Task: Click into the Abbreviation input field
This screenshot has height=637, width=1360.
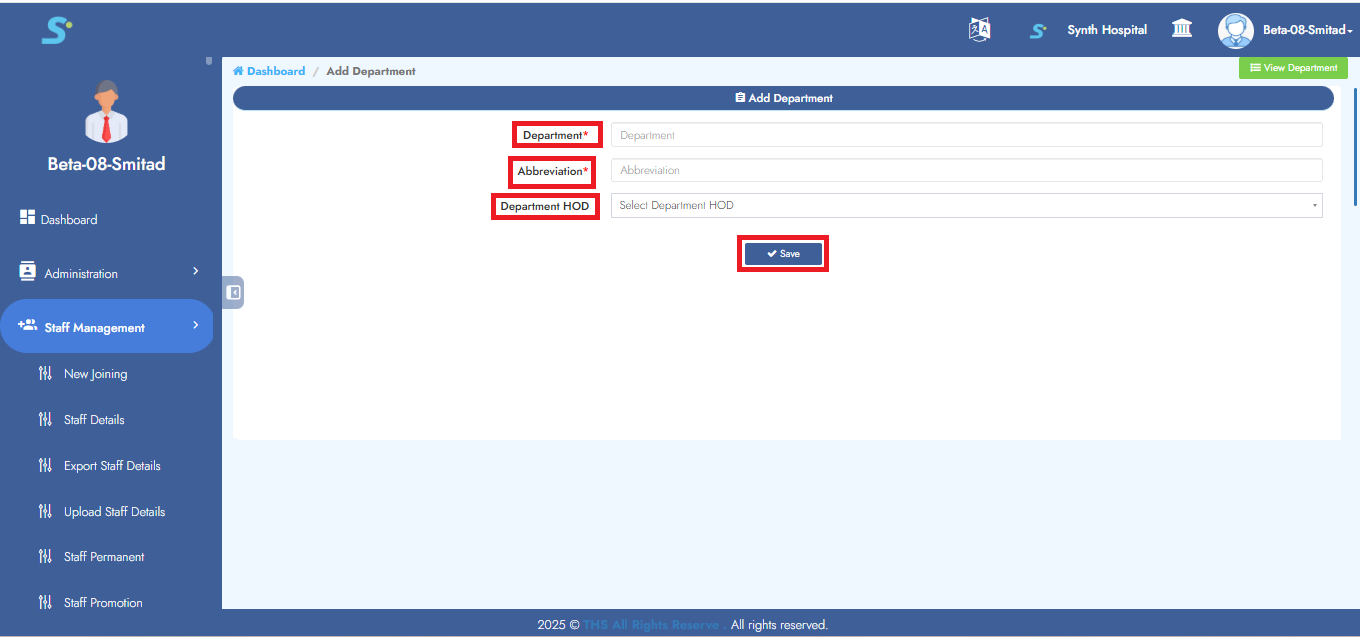Action: (x=966, y=171)
